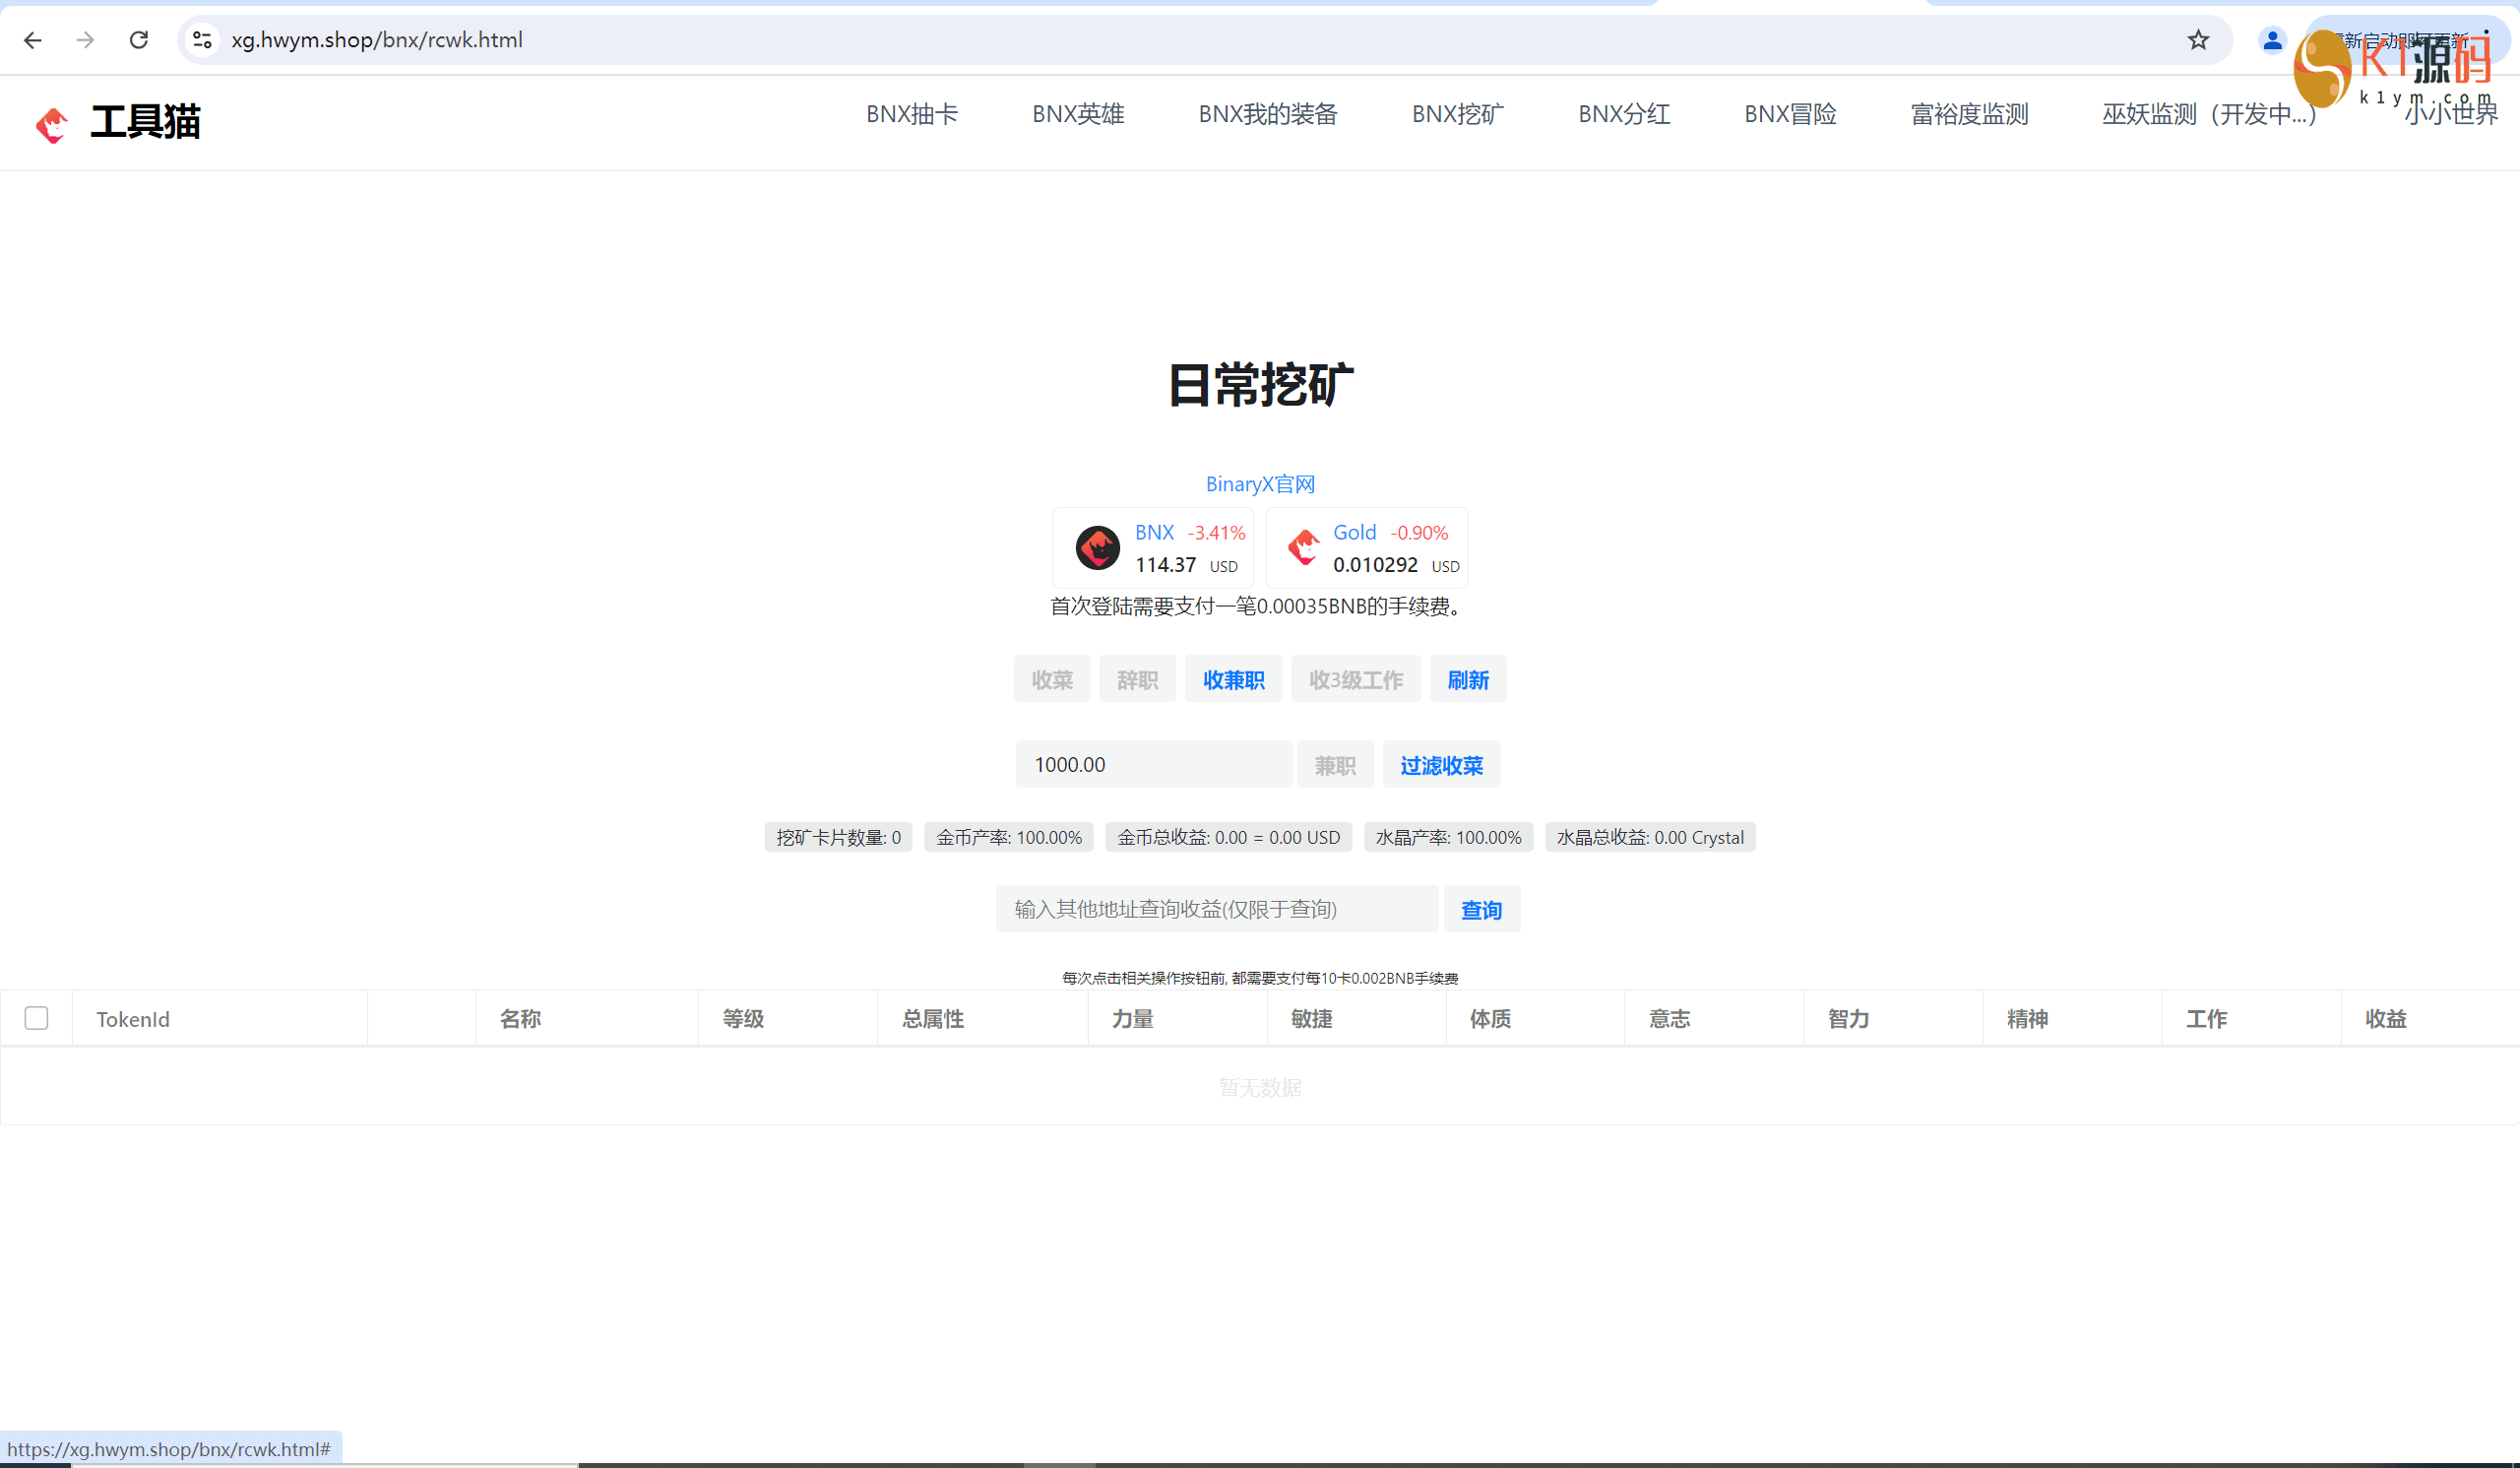Open the BNX分红 navigation page

pyautogui.click(x=1623, y=114)
